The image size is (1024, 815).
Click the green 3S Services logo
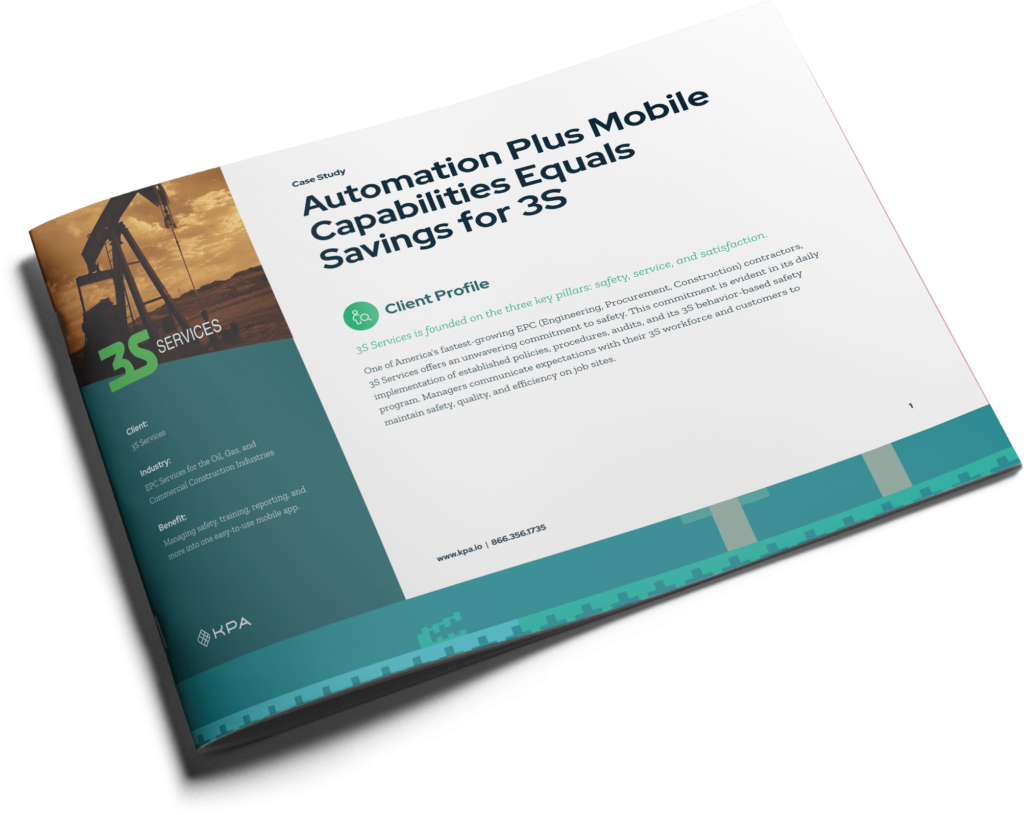[x=160, y=353]
